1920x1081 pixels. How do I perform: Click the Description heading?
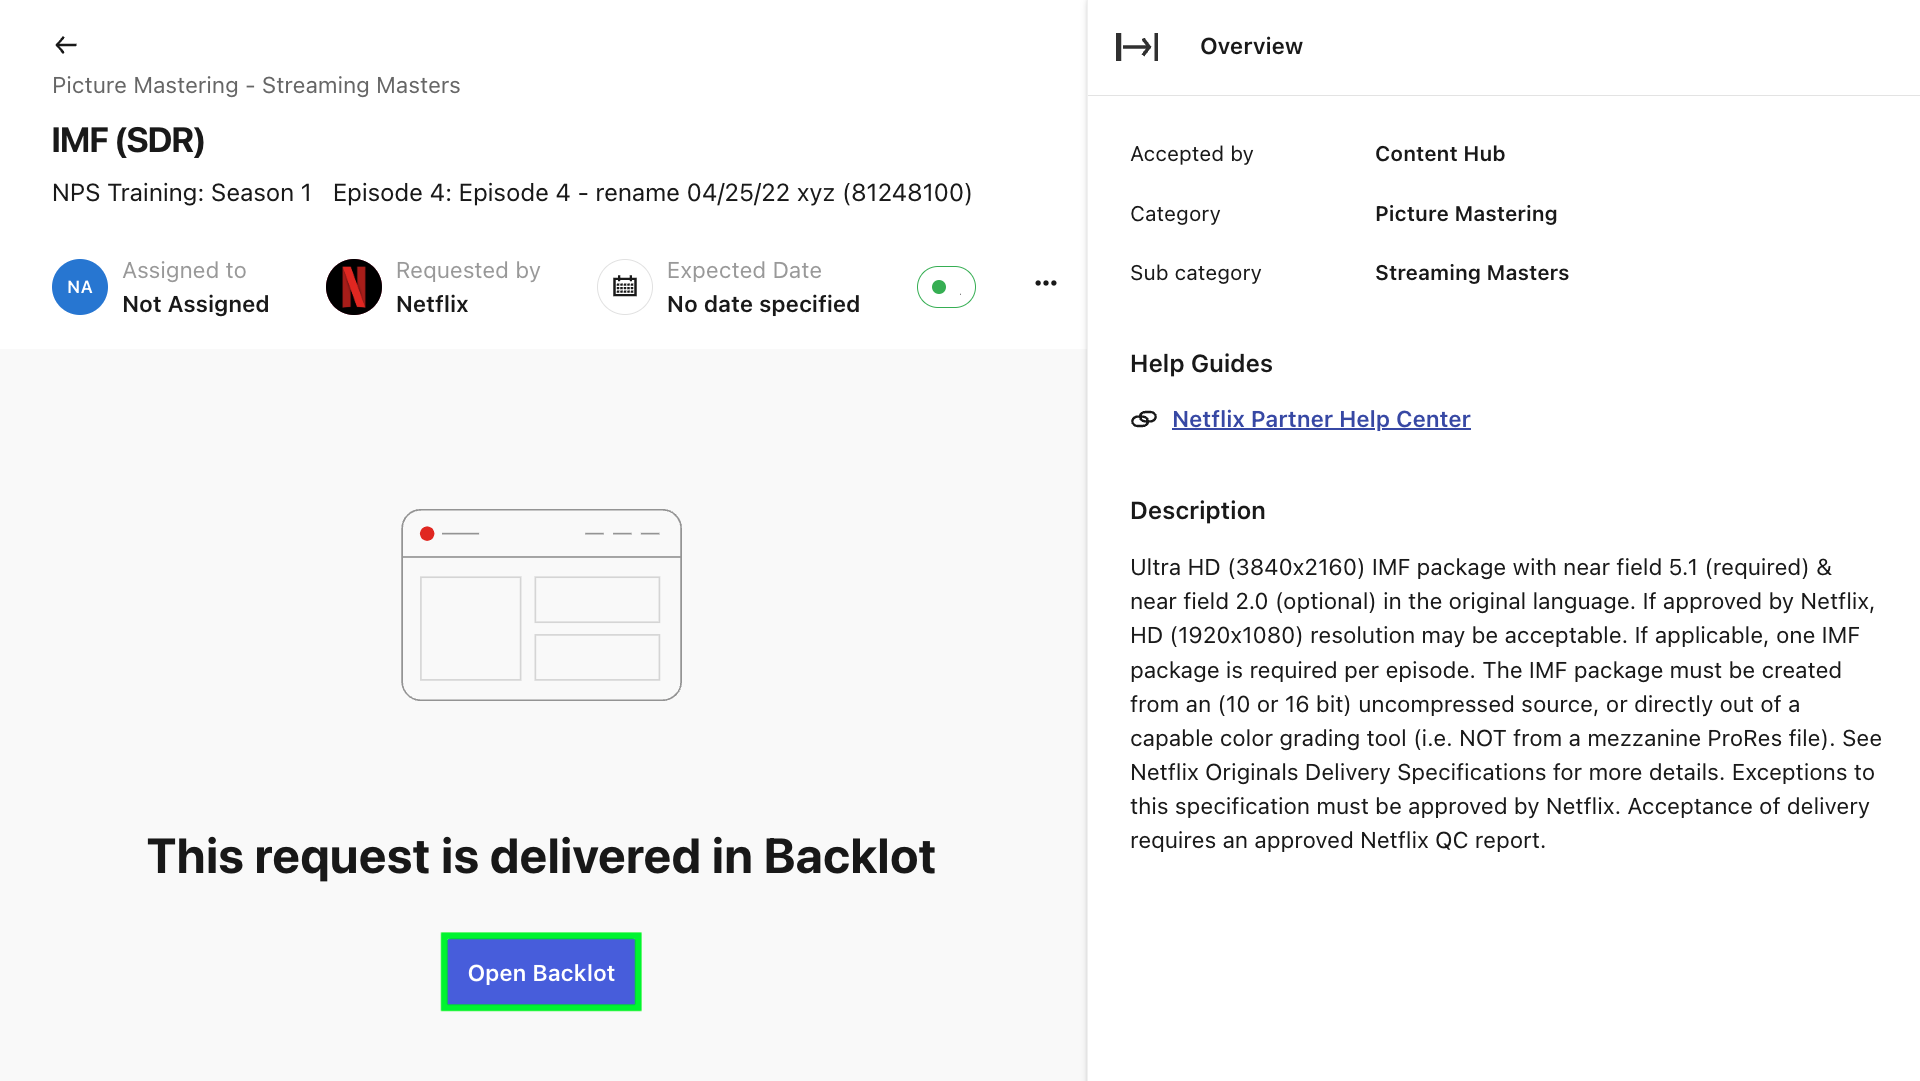click(x=1198, y=511)
